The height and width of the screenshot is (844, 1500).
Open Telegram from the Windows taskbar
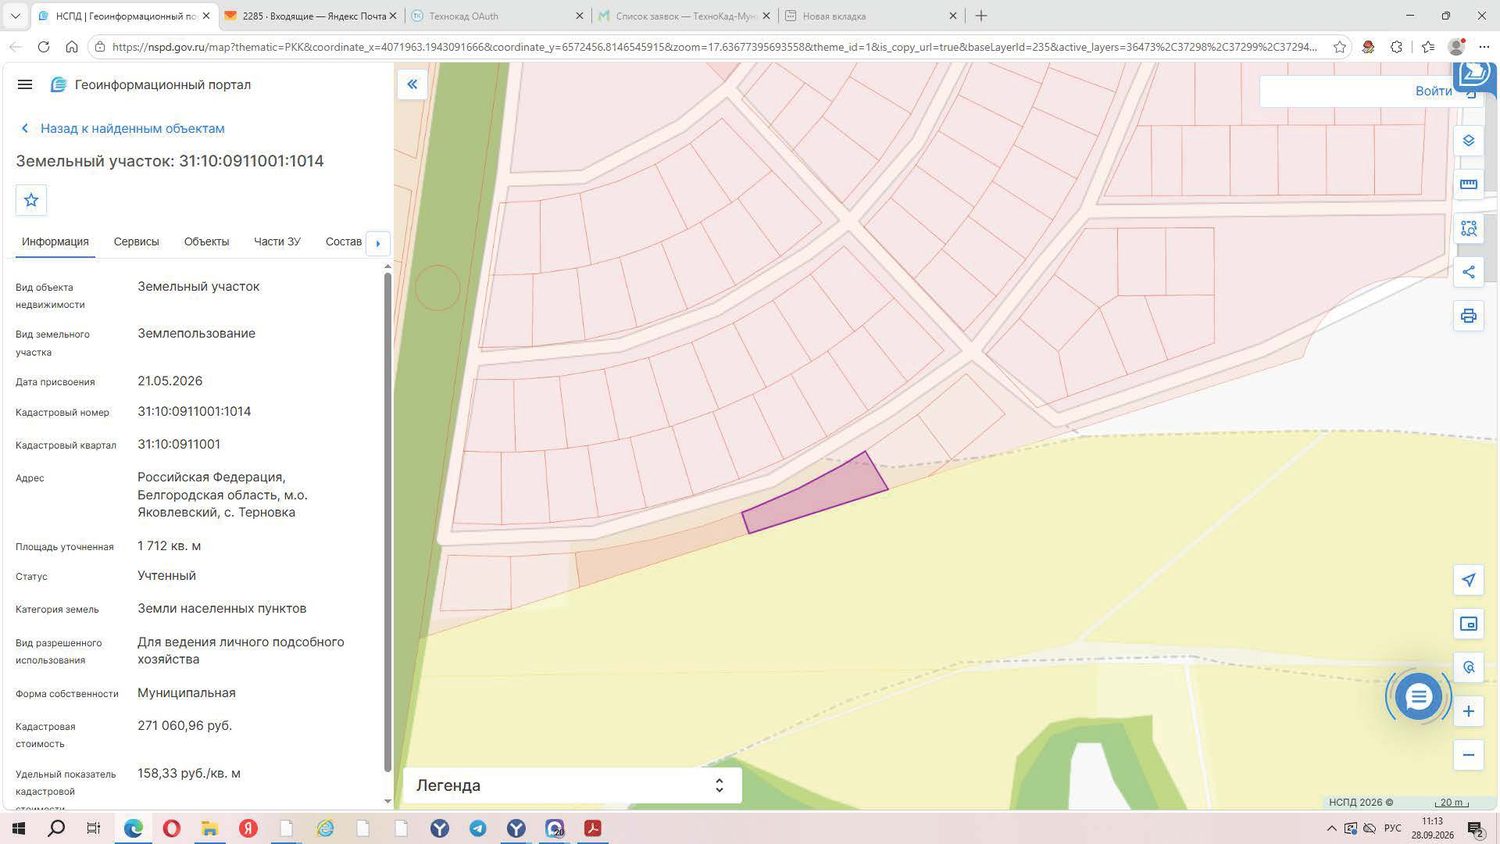point(478,828)
